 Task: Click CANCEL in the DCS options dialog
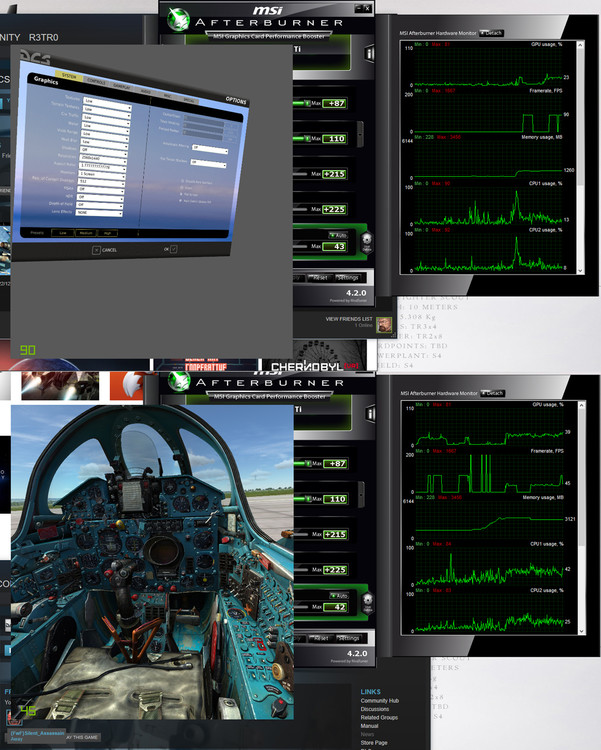[104, 250]
